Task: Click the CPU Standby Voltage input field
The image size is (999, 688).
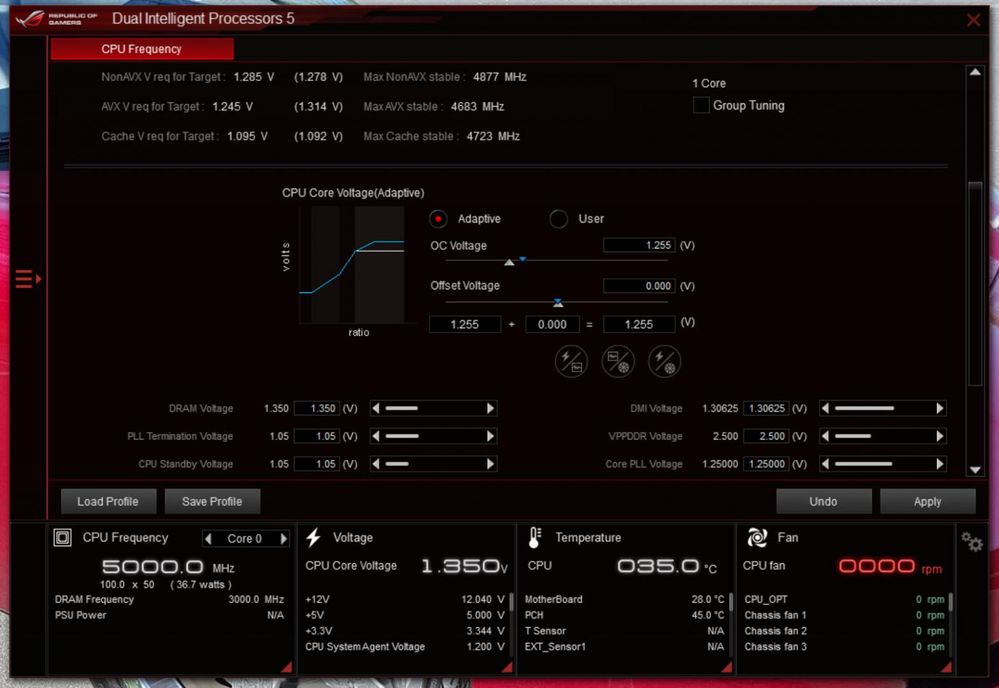Action: coord(317,464)
